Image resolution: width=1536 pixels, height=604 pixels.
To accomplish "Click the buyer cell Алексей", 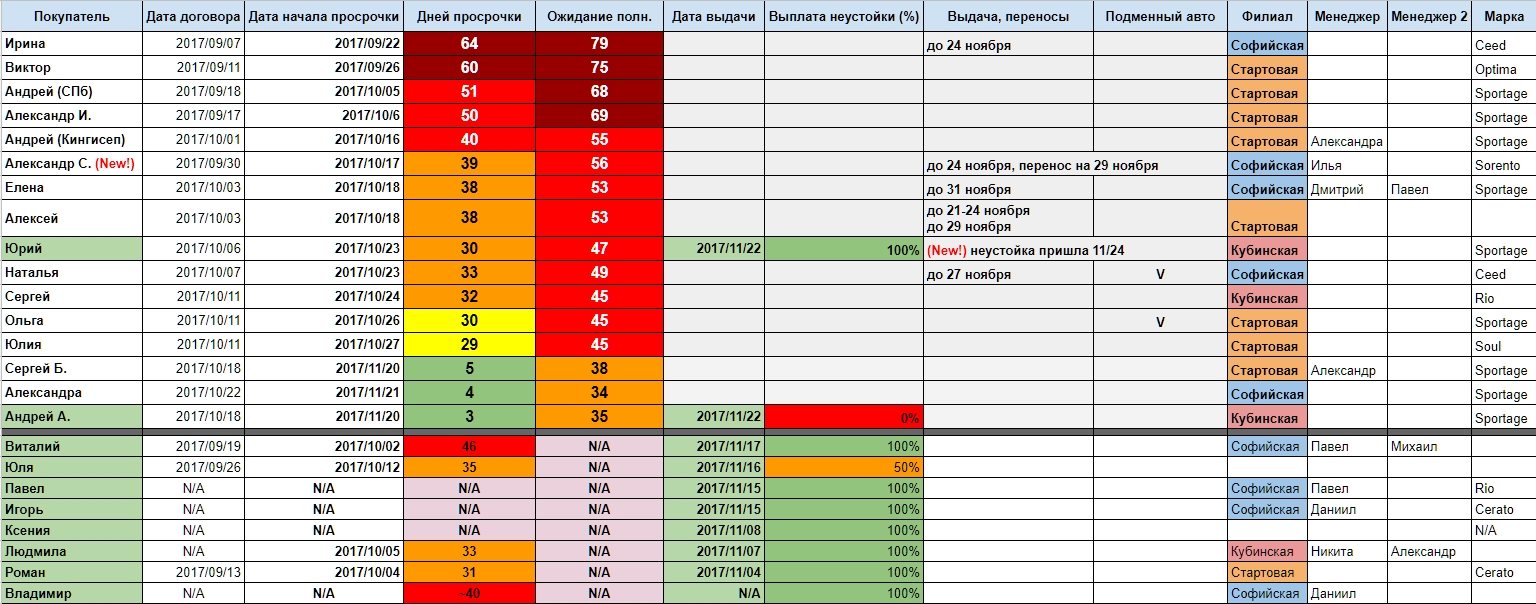I will pos(70,218).
